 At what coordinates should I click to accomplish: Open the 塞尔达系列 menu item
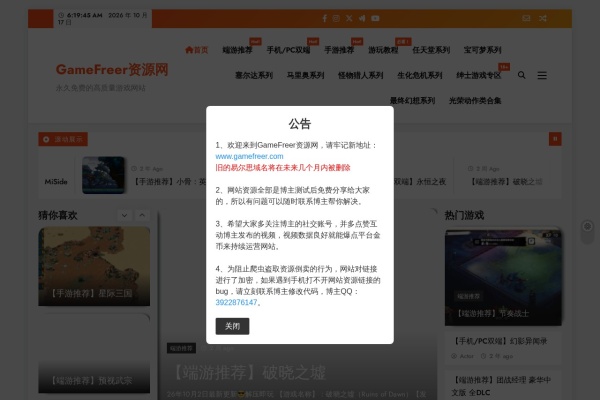point(254,75)
